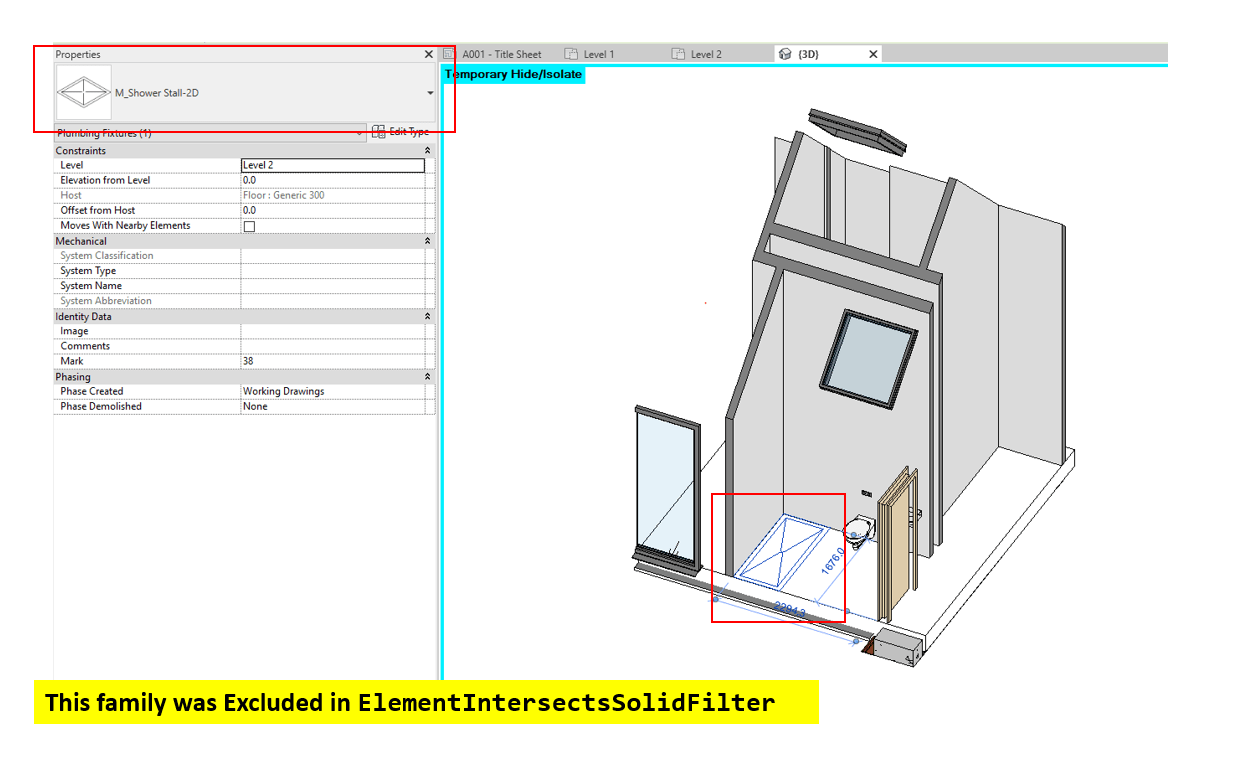
Task: Click the Edit Type button
Action: pyautogui.click(x=400, y=132)
